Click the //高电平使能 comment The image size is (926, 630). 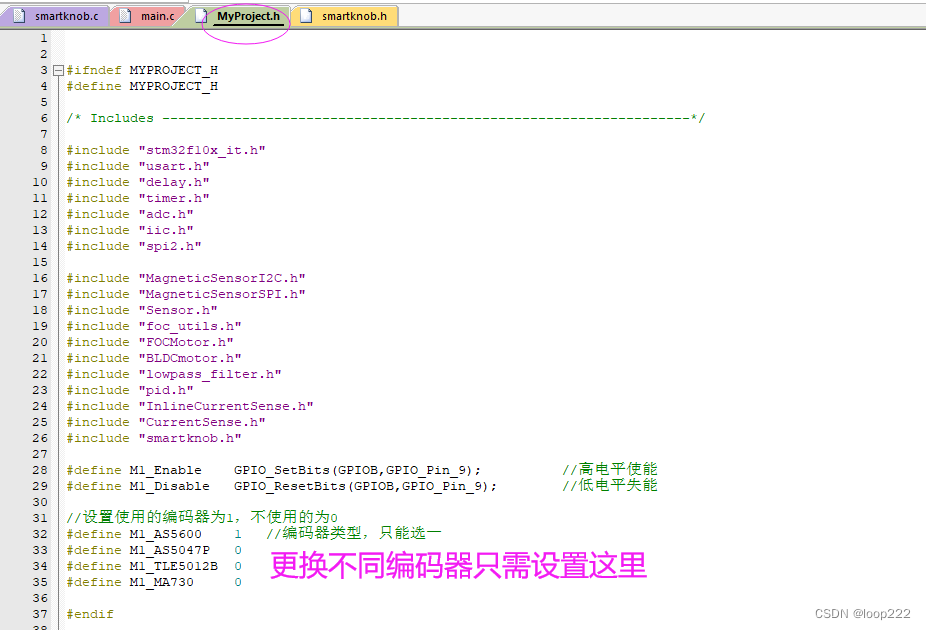coord(610,469)
